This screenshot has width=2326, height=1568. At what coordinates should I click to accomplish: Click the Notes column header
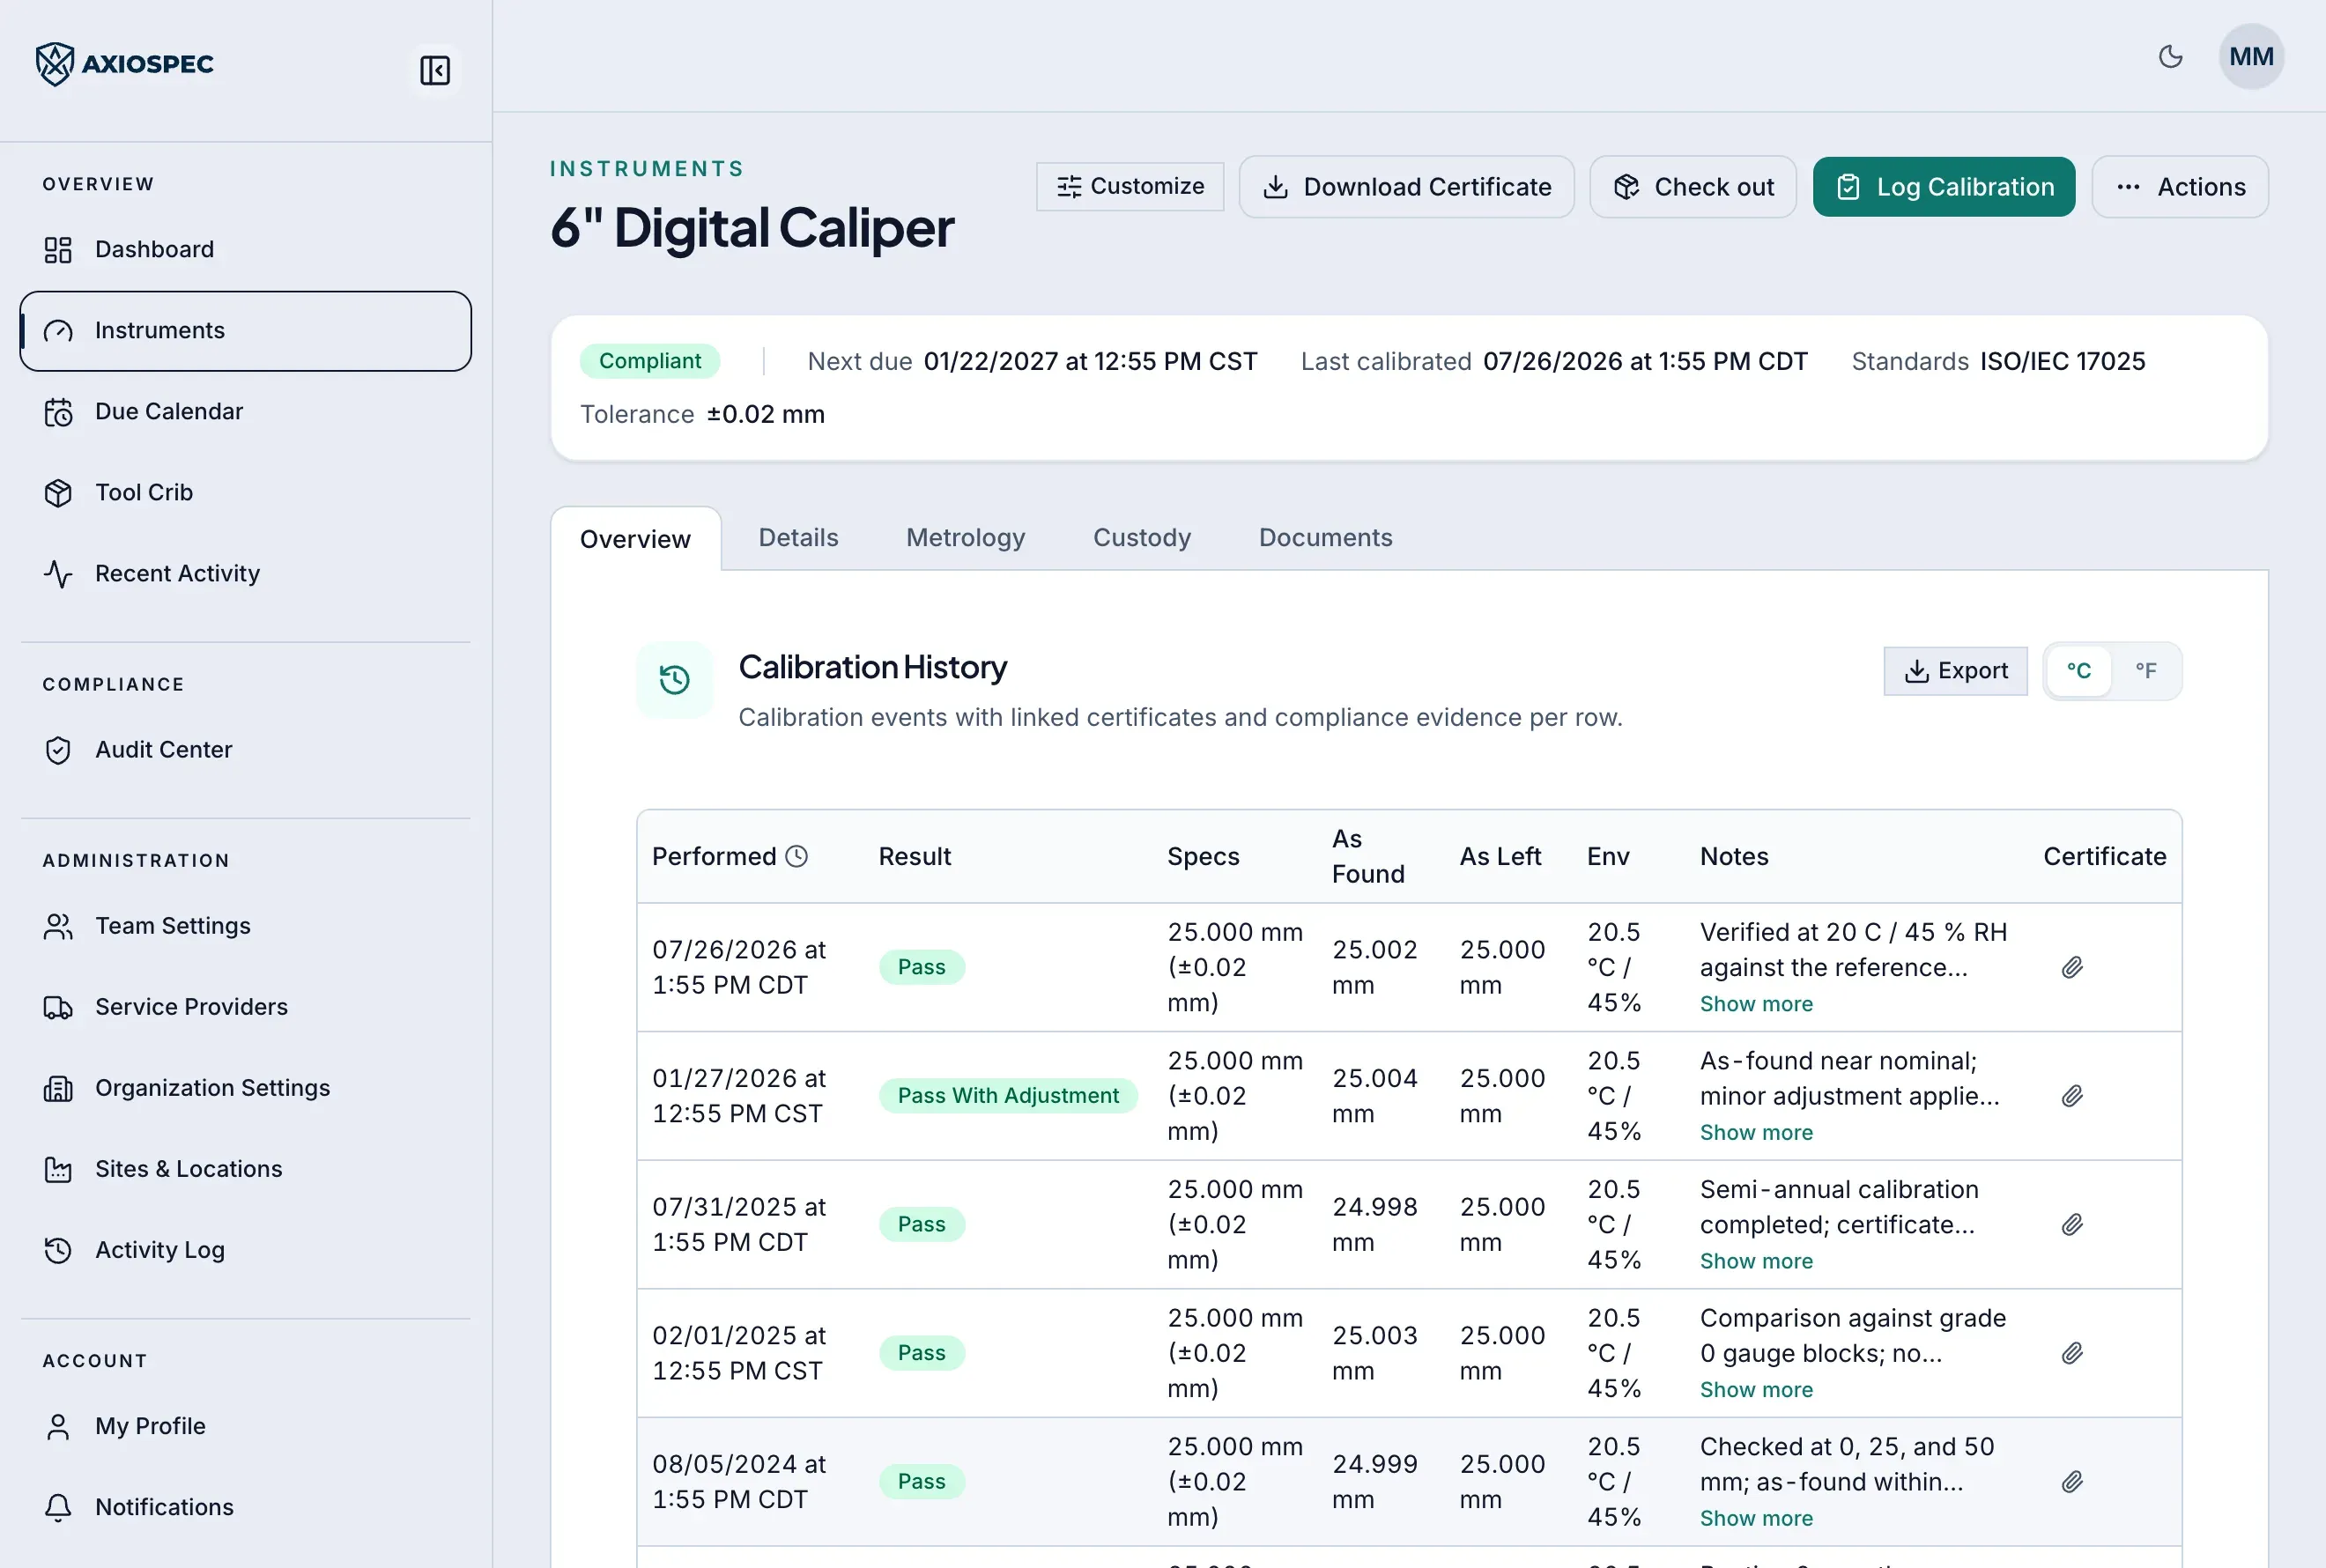(x=1734, y=856)
